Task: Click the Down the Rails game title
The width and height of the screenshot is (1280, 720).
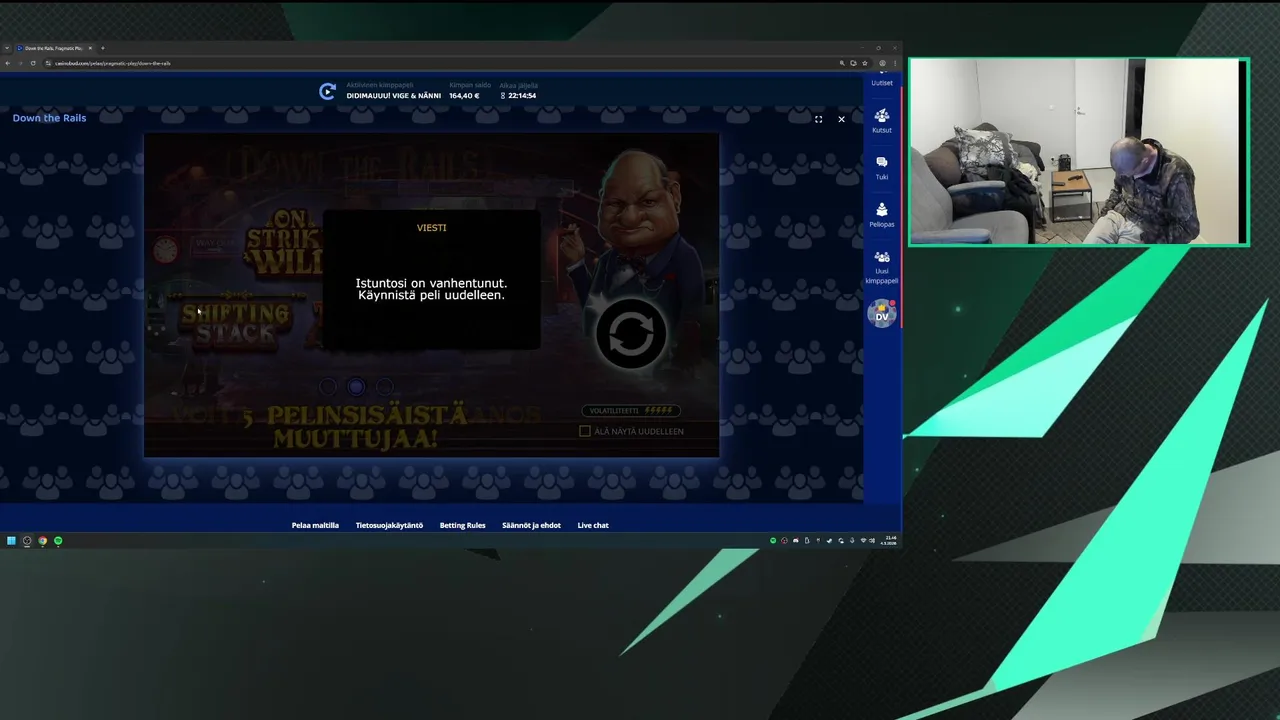Action: (49, 118)
